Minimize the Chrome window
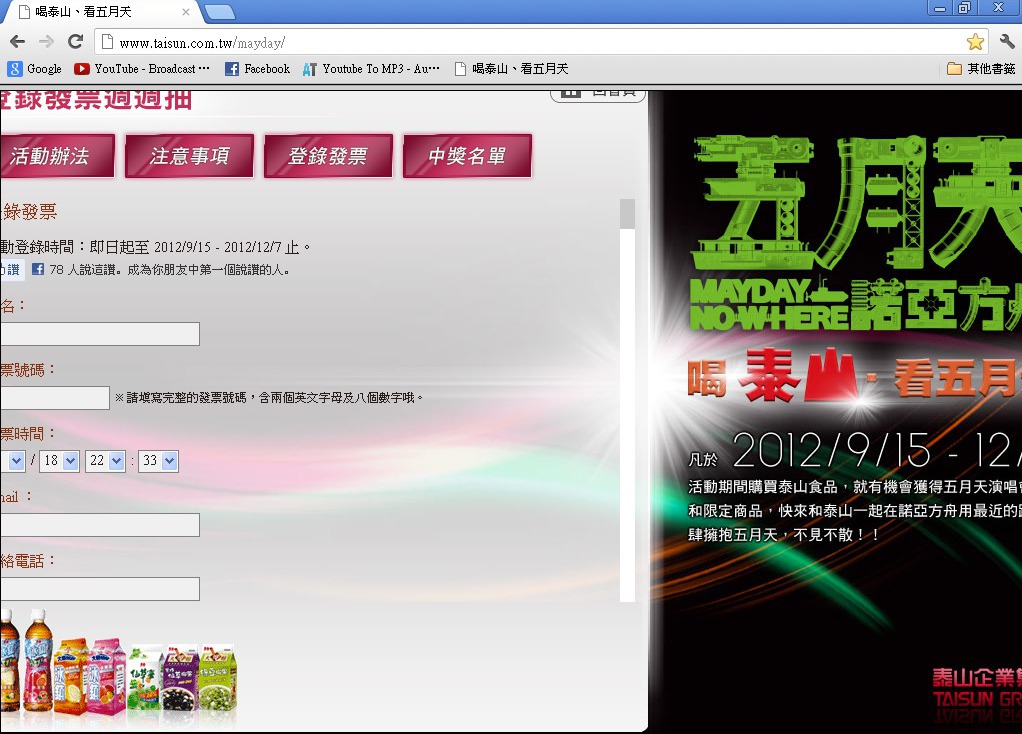Image resolution: width=1022 pixels, height=734 pixels. coord(940,8)
